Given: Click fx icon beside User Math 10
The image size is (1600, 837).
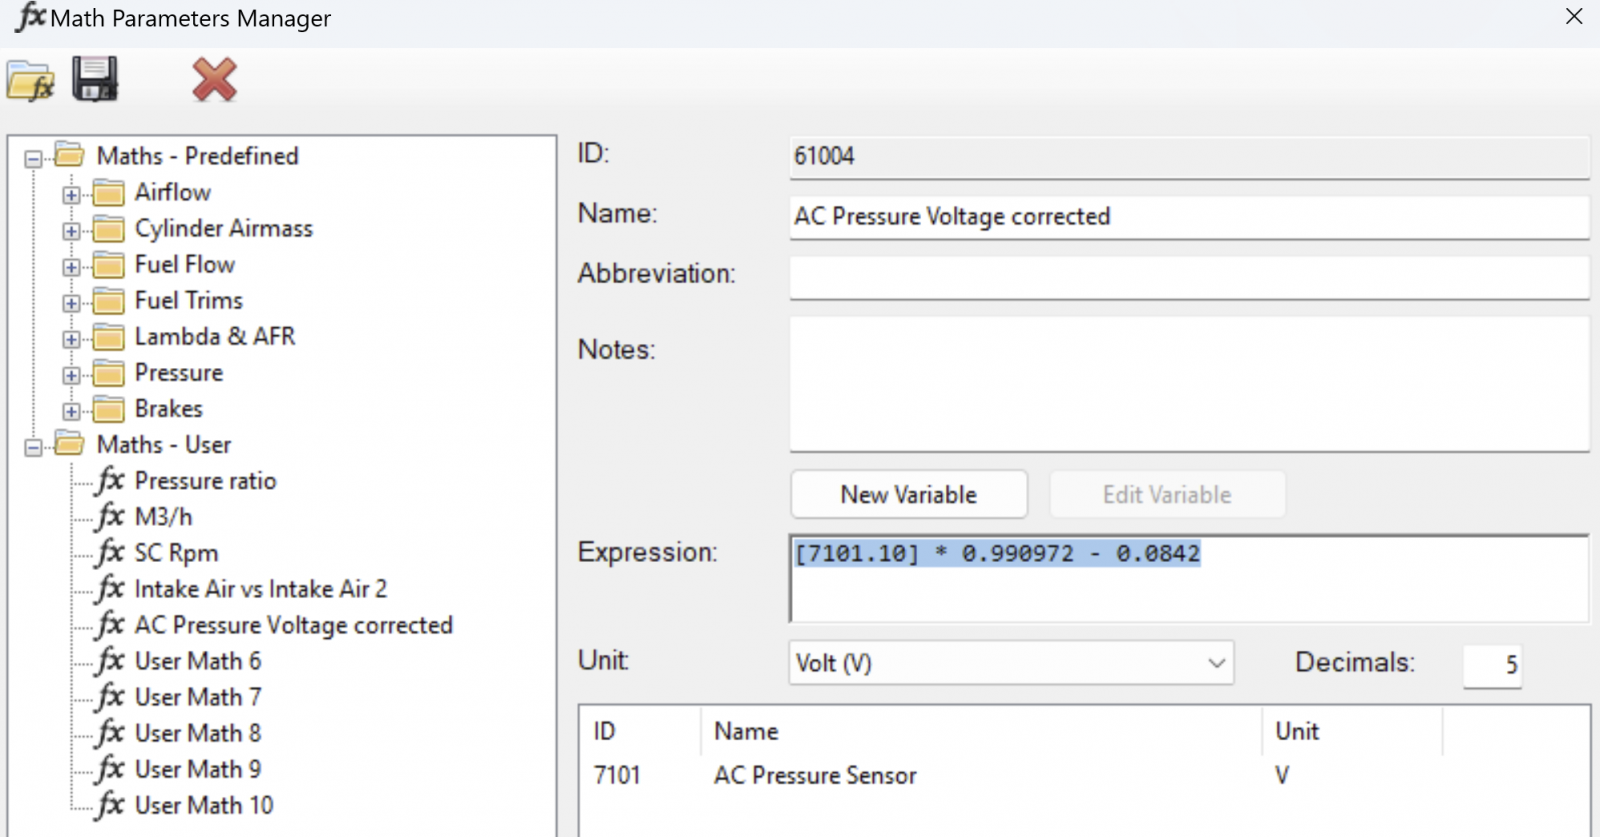Looking at the screenshot, I should coord(110,805).
